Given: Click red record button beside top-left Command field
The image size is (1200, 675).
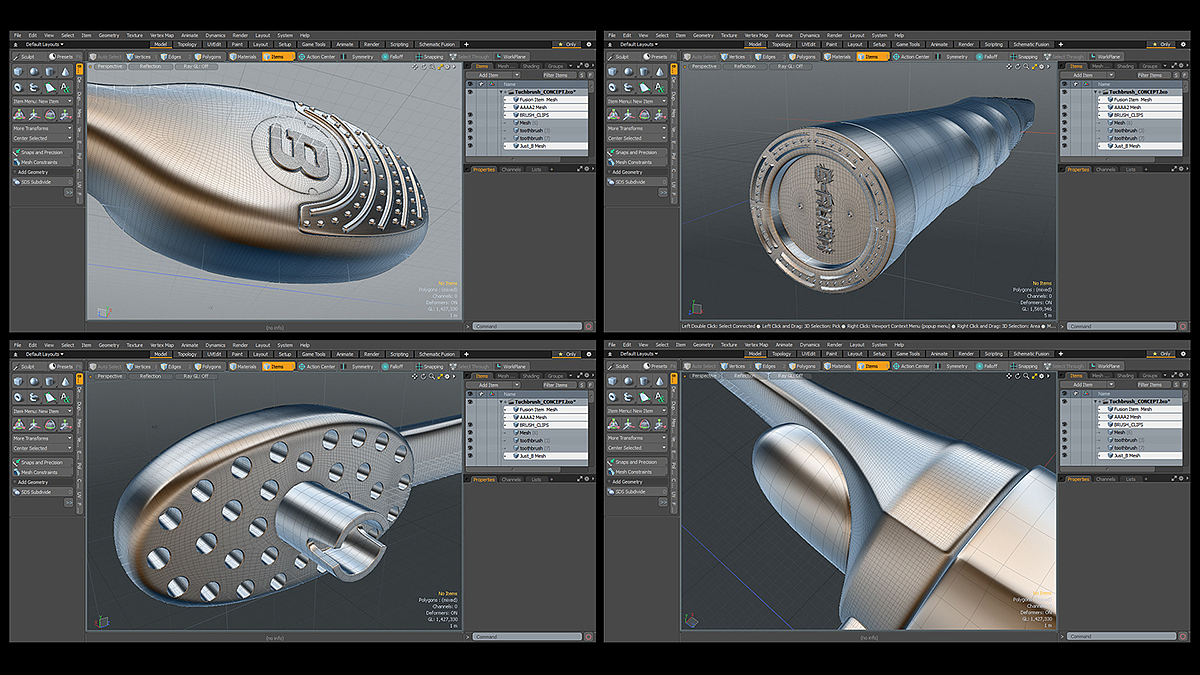Looking at the screenshot, I should pos(588,326).
